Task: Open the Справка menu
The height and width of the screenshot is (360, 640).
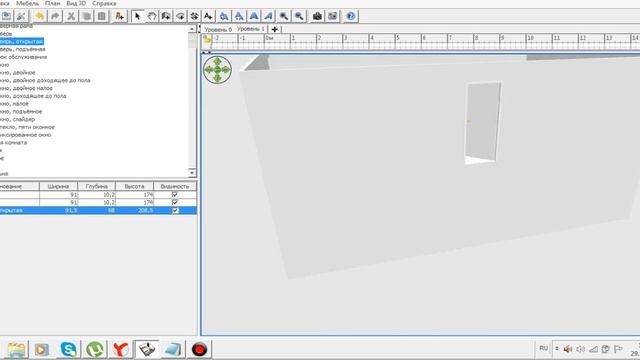Action: coord(104,3)
